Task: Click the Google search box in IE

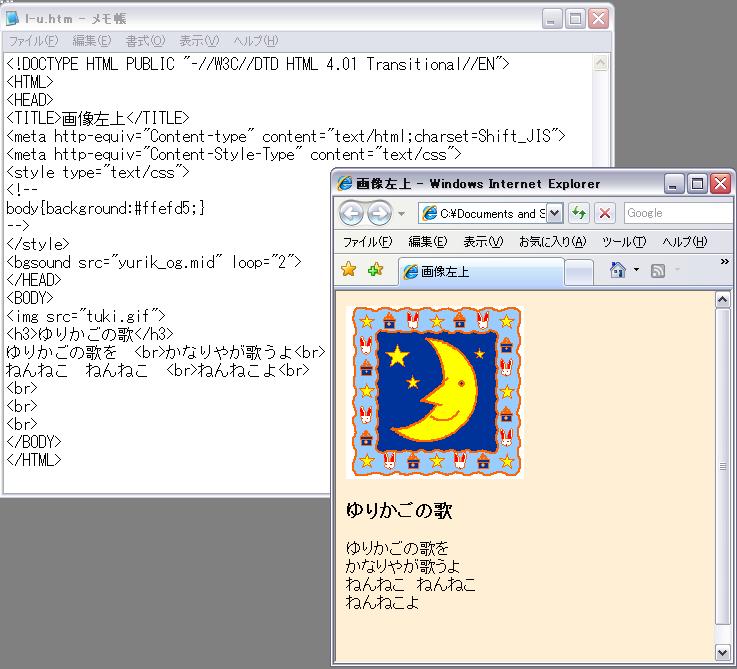Action: (x=678, y=213)
